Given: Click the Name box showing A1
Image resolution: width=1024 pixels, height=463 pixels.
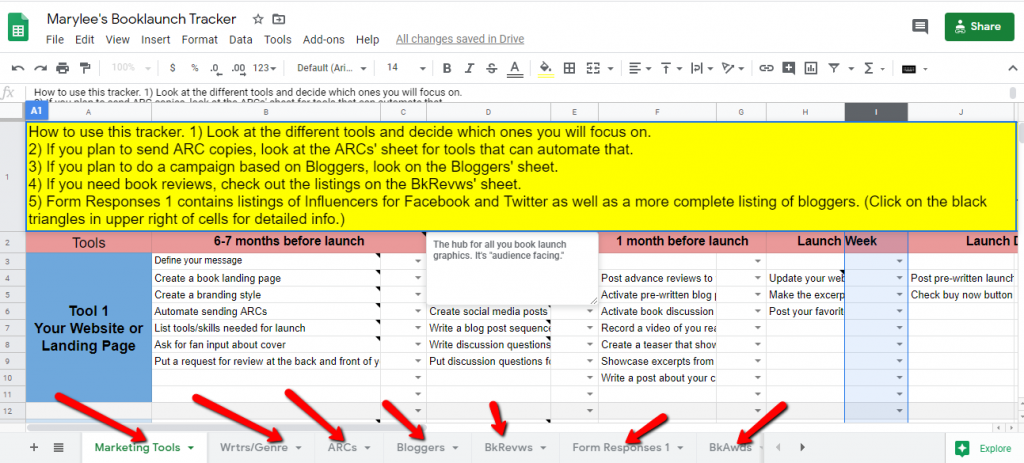Looking at the screenshot, I should (36, 112).
